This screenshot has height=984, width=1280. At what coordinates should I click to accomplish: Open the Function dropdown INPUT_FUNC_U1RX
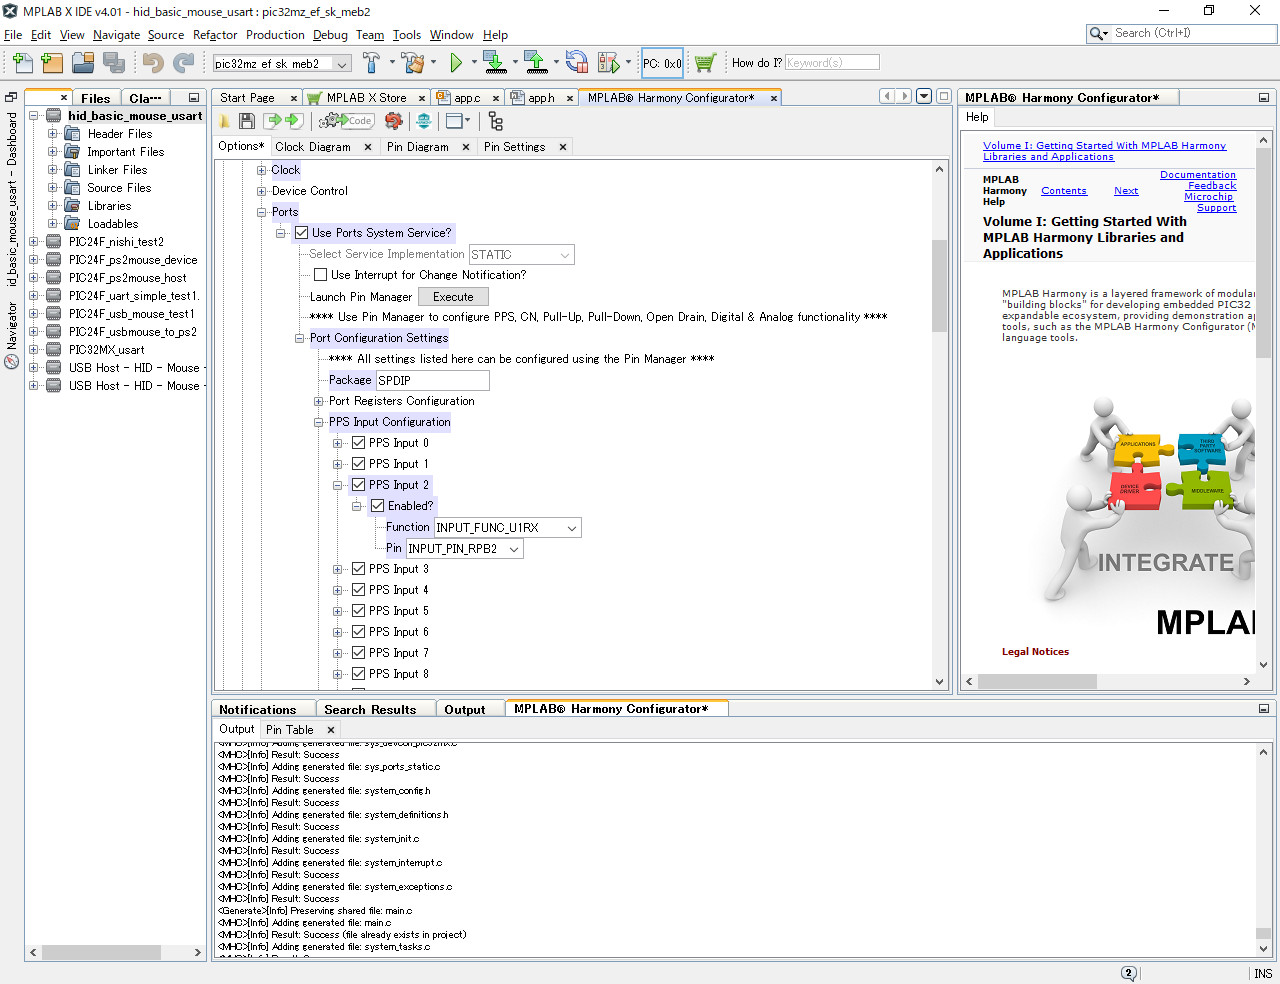pyautogui.click(x=508, y=528)
